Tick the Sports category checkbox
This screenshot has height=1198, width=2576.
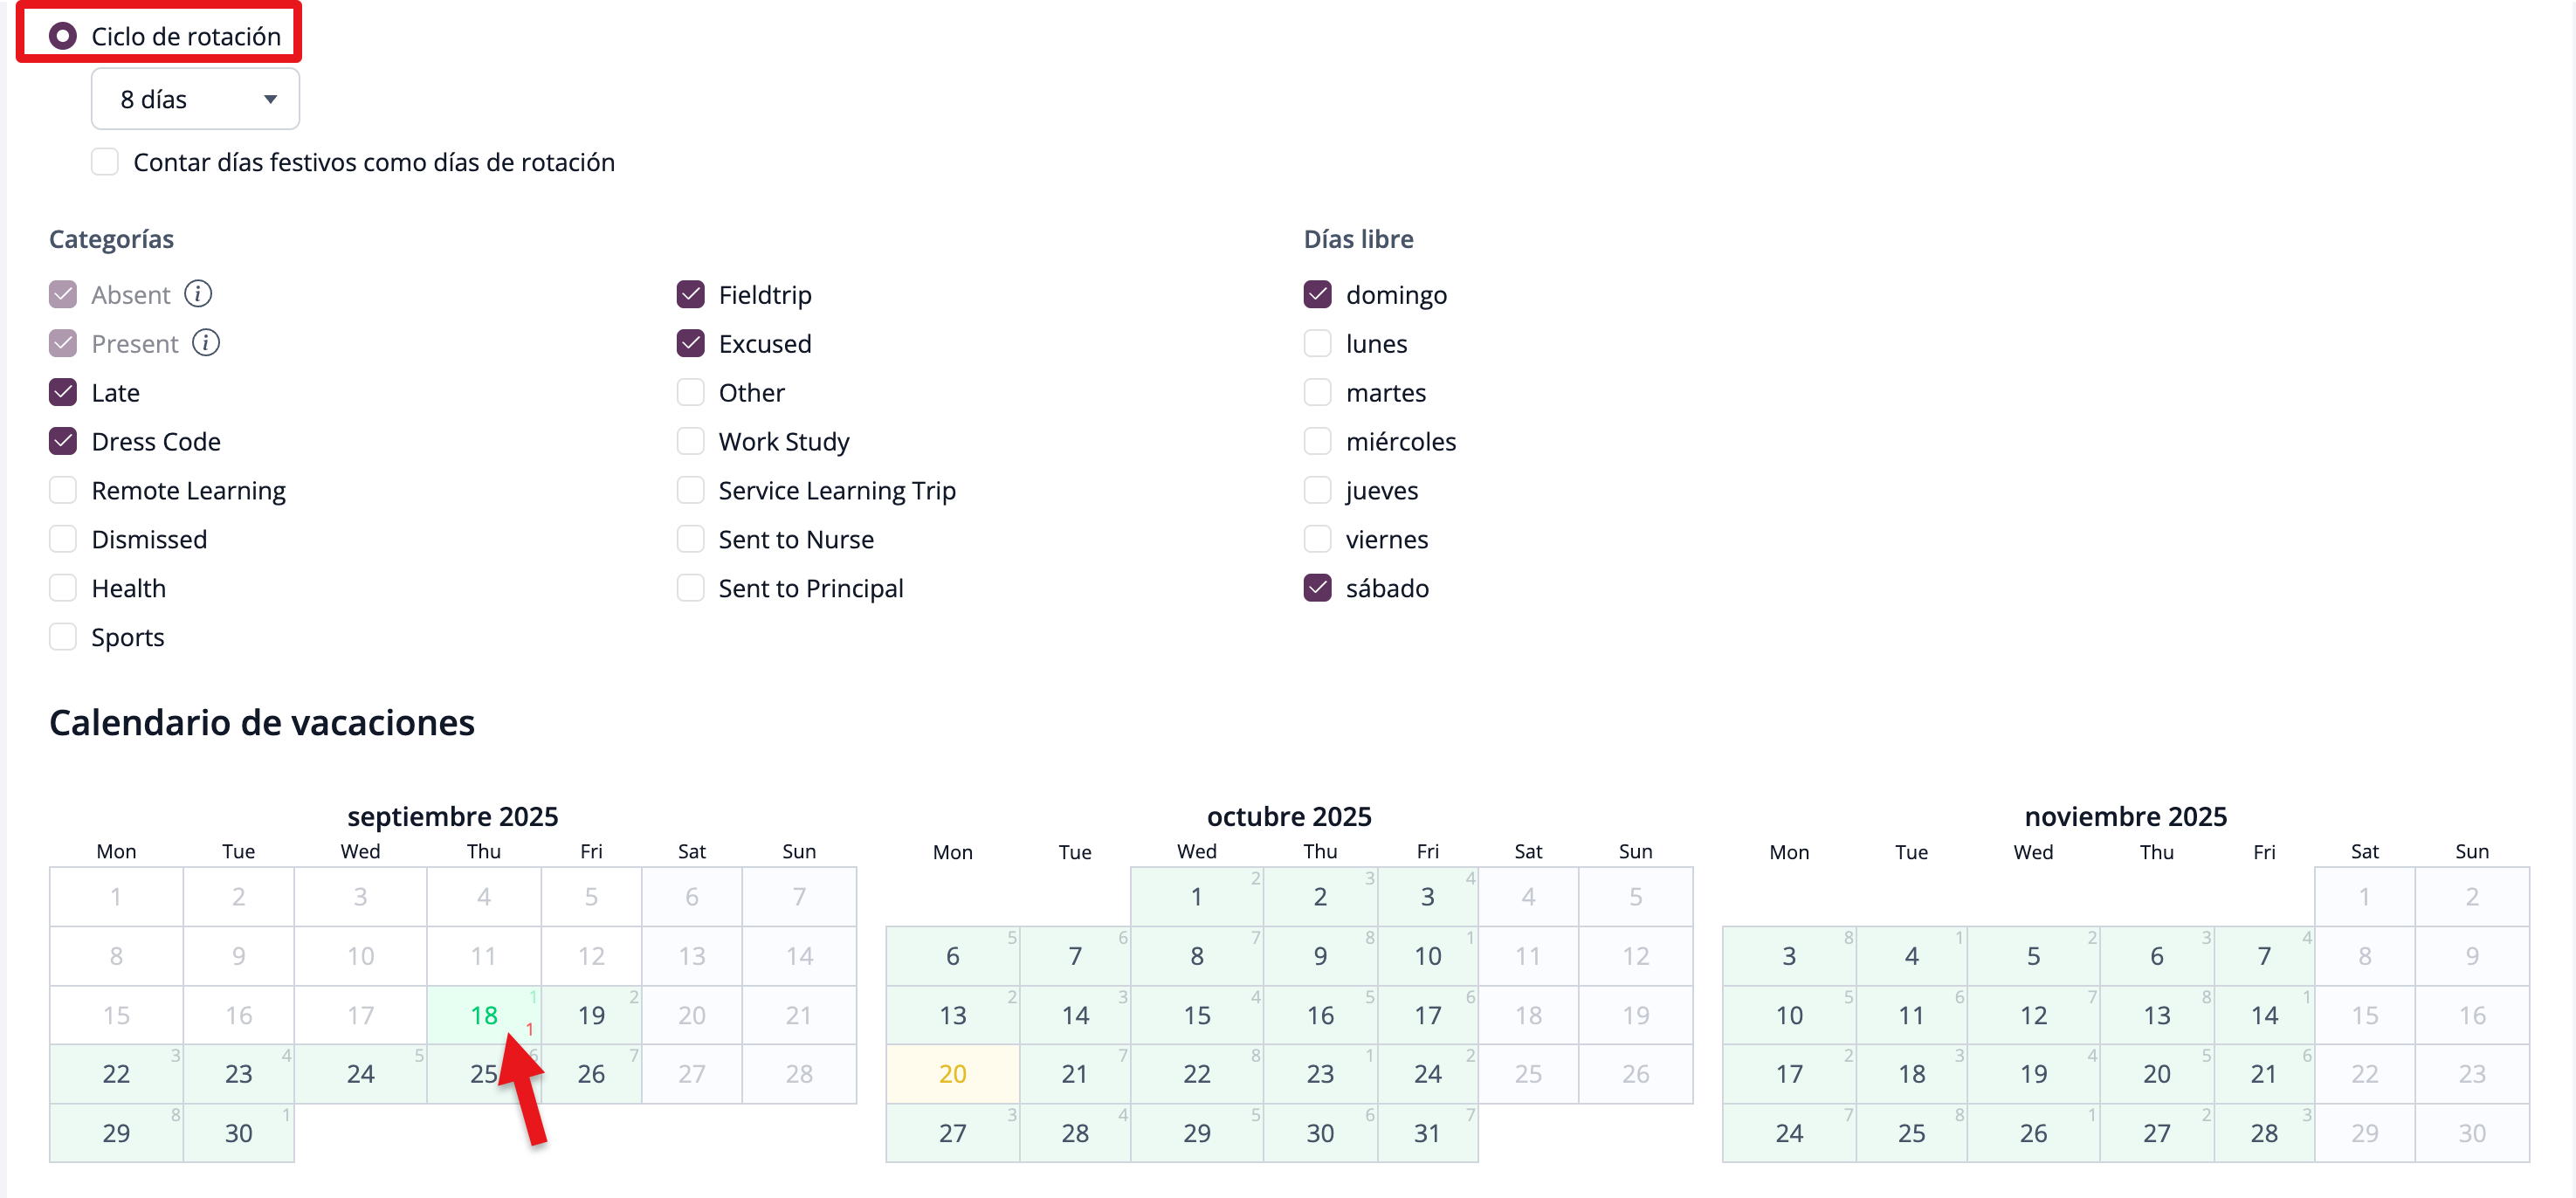[x=63, y=637]
